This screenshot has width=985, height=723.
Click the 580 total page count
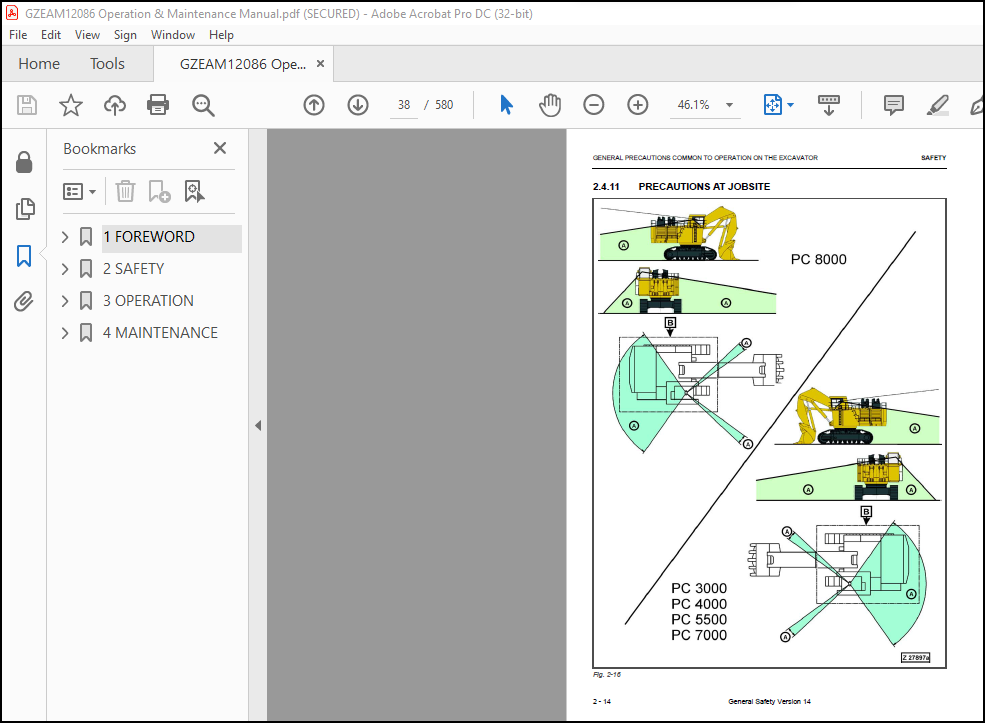point(444,105)
